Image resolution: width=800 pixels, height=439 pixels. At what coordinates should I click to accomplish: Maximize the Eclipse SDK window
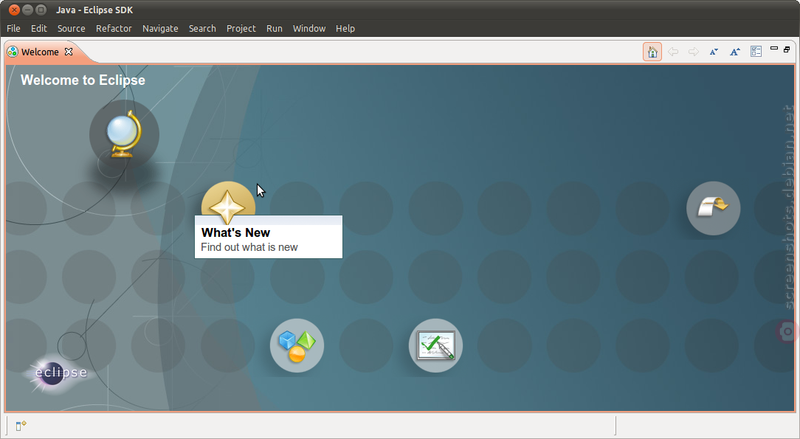coord(41,10)
